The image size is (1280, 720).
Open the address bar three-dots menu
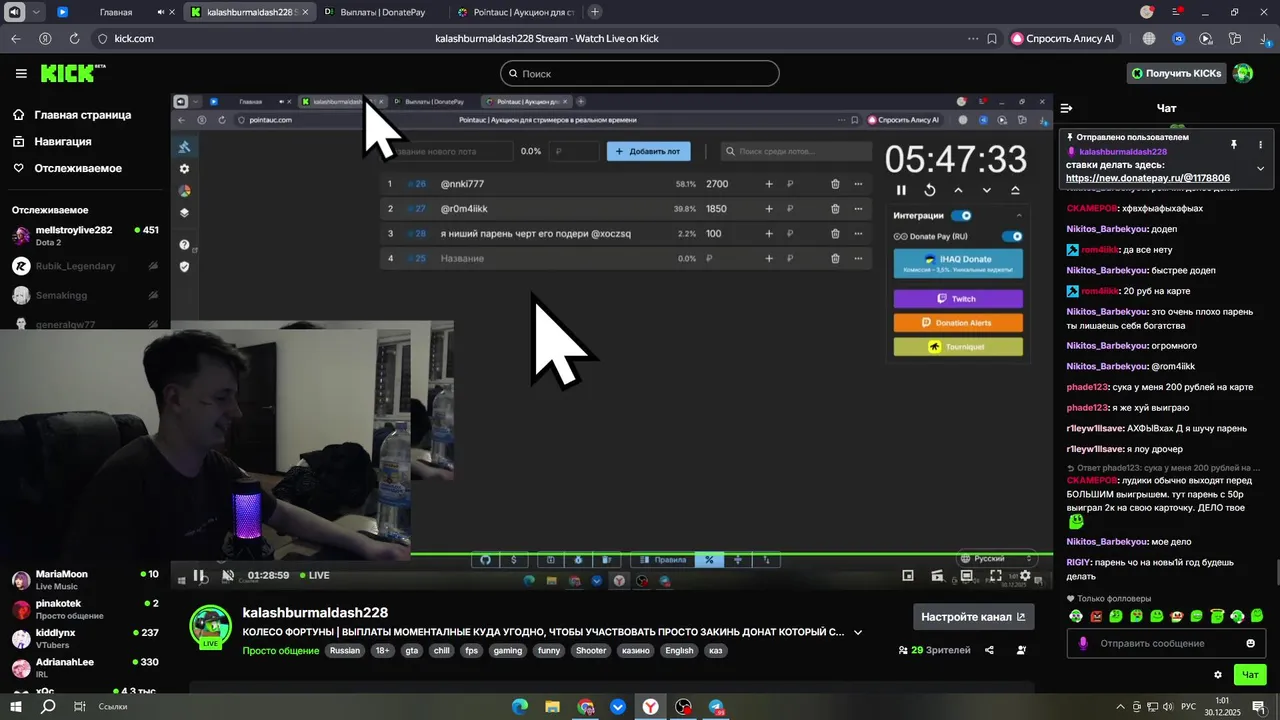973,38
